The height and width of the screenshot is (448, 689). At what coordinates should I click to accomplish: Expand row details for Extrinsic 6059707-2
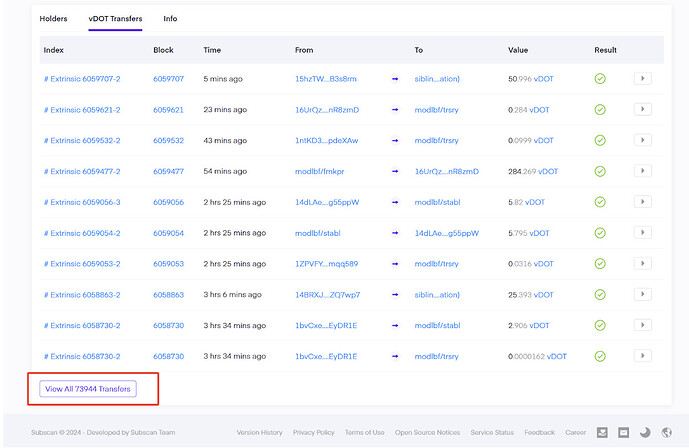[x=642, y=79]
